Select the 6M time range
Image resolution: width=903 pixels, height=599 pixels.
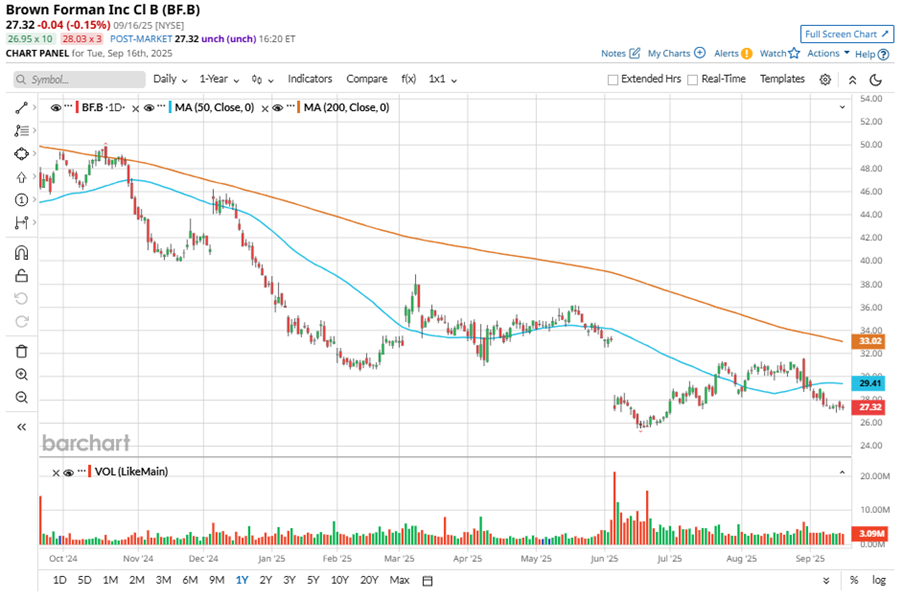(190, 580)
